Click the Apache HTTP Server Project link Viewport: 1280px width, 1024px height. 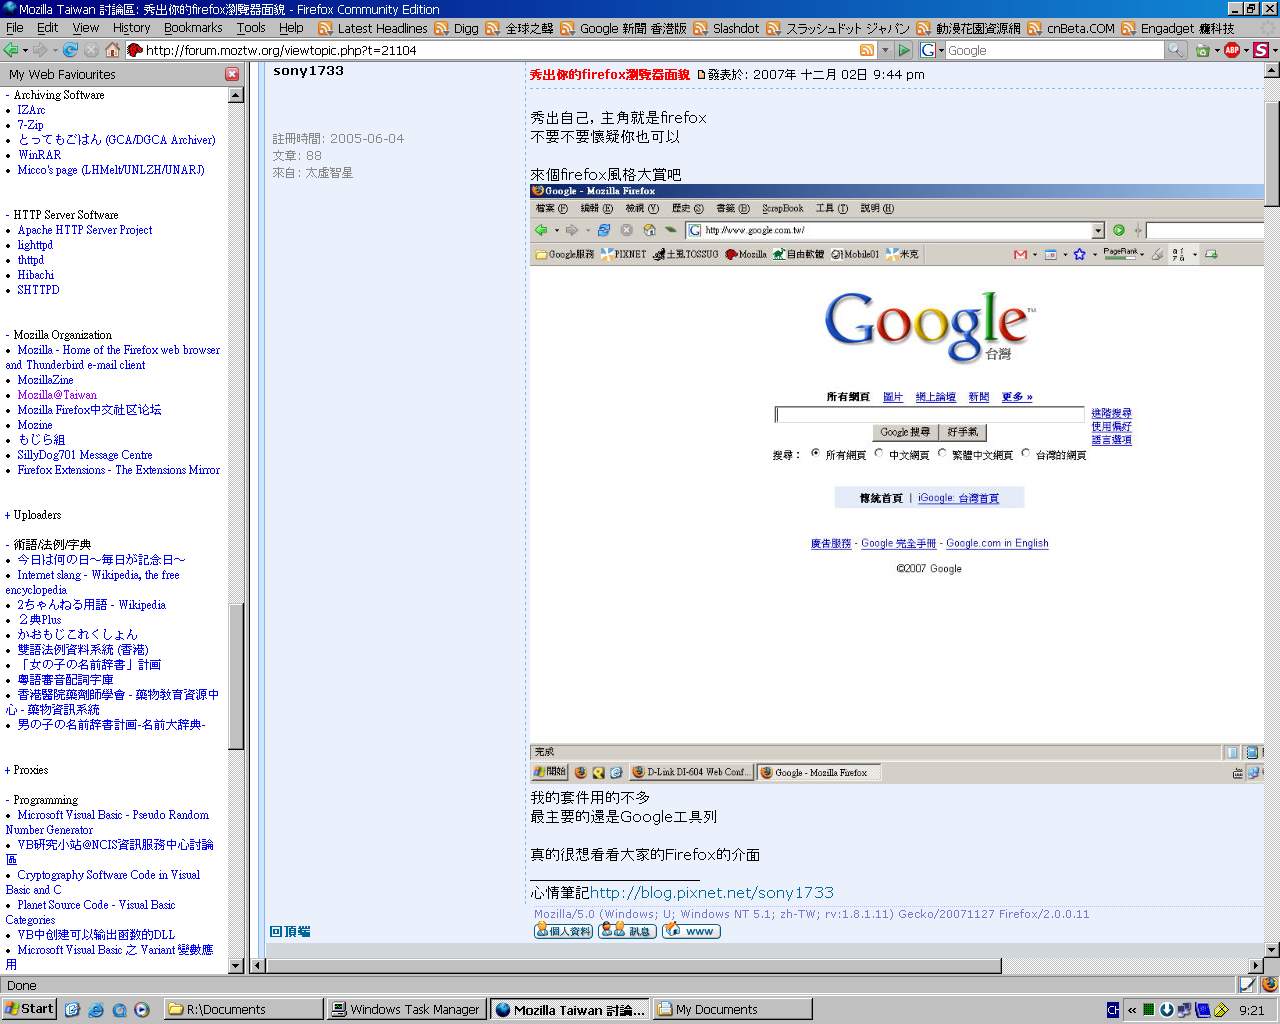coord(85,230)
